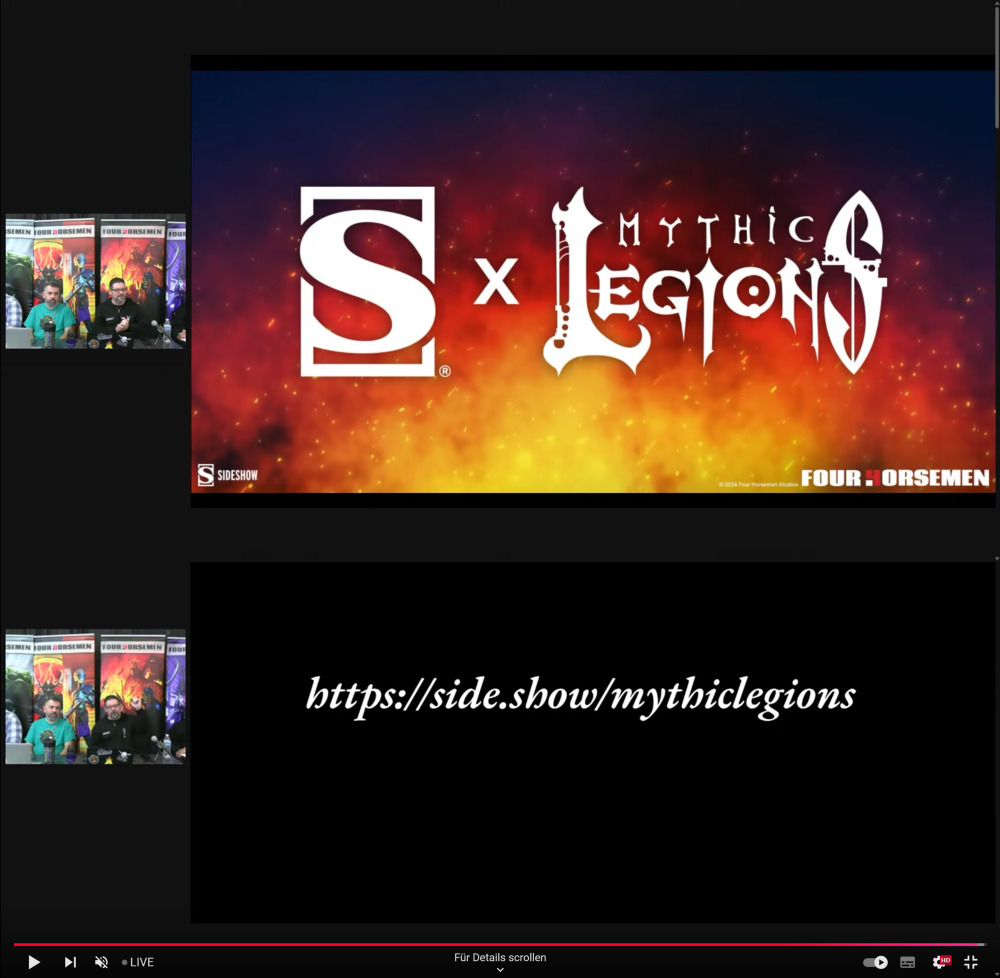
Task: Expand details with the down chevron
Action: point(500,970)
